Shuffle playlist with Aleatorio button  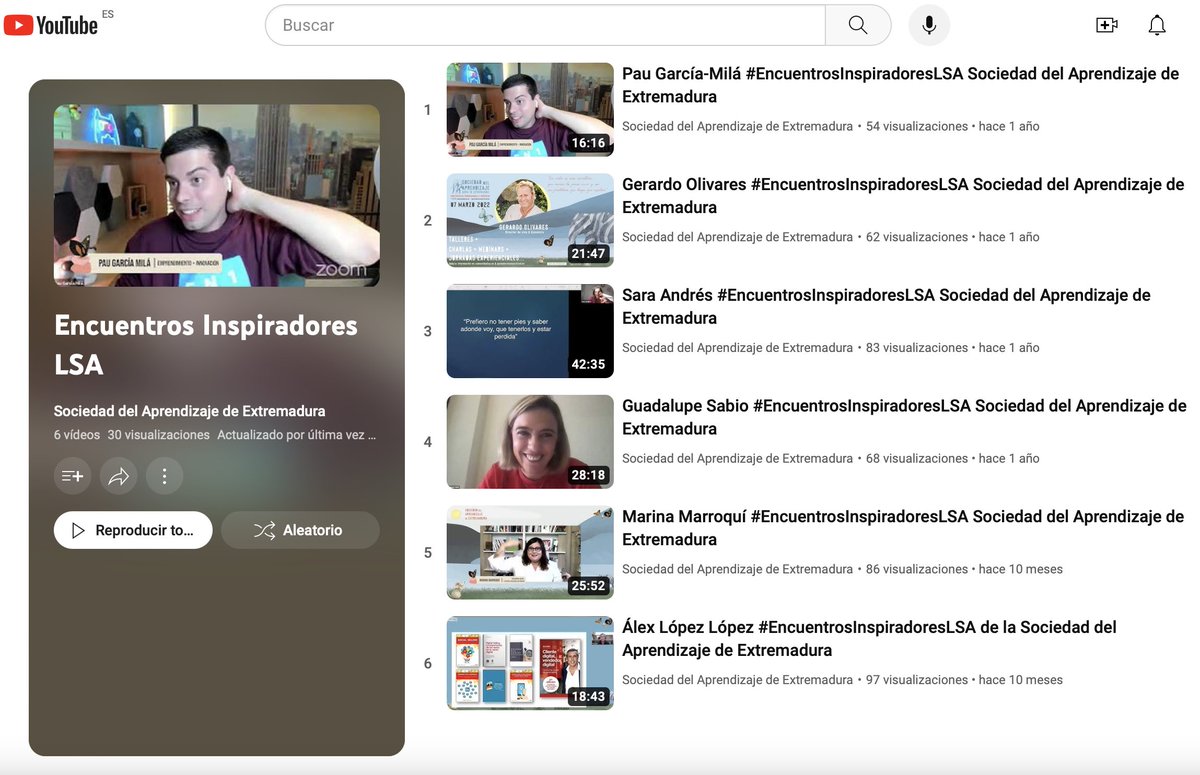point(300,530)
